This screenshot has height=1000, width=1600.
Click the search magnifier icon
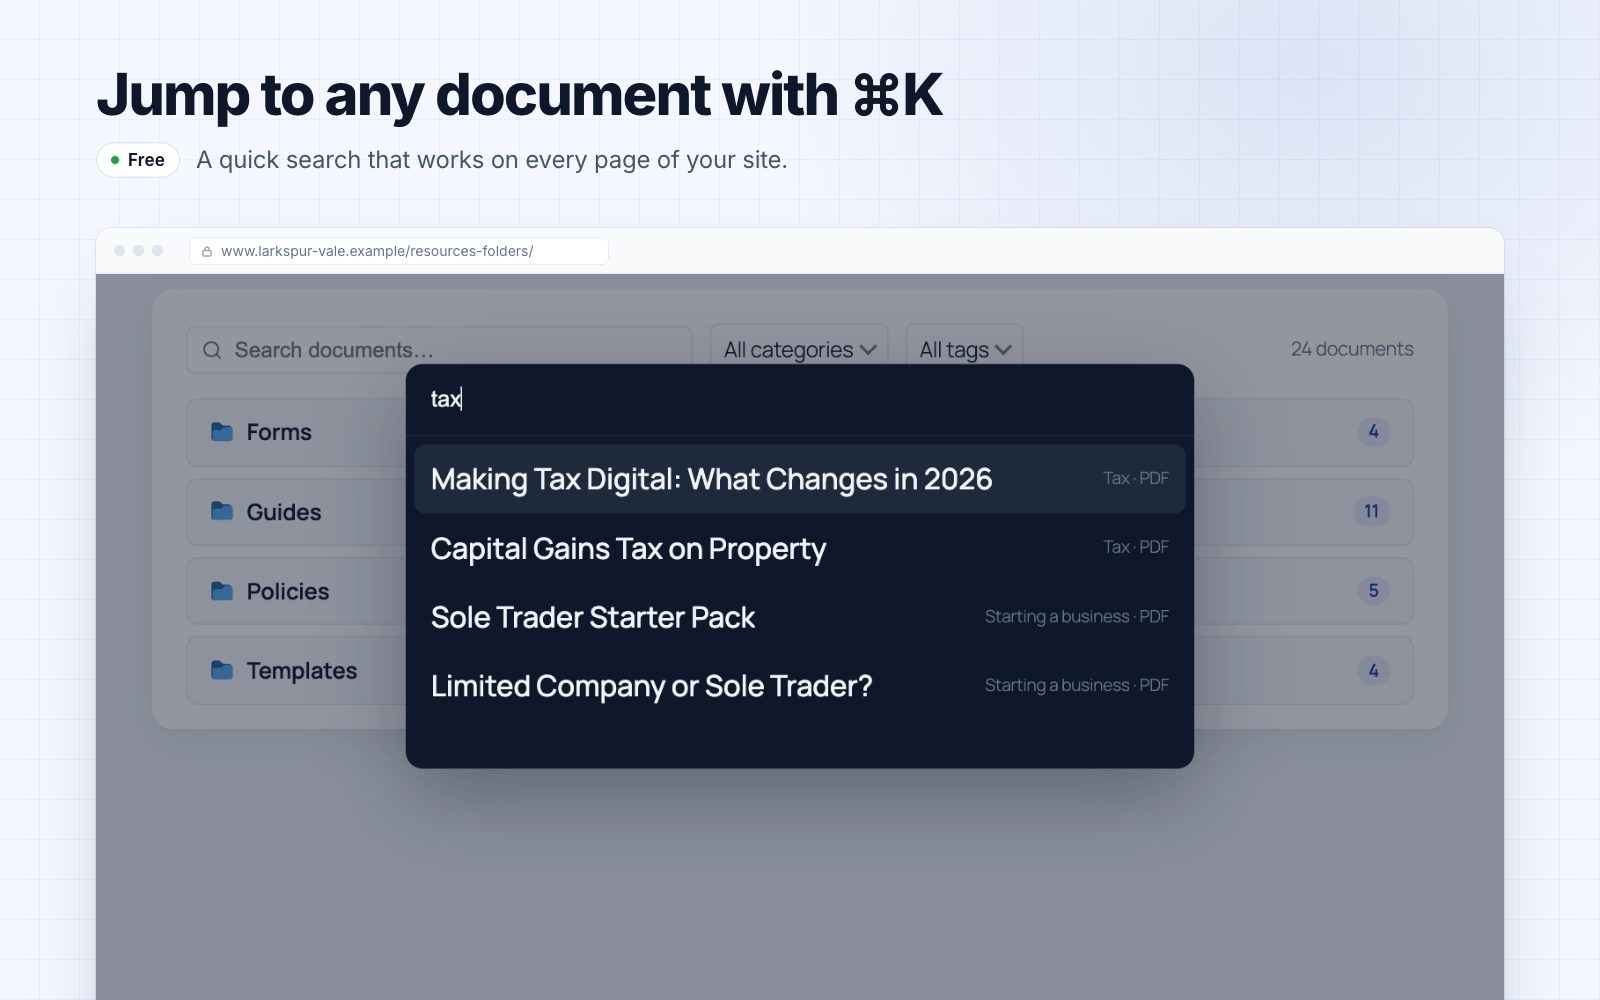coord(212,350)
